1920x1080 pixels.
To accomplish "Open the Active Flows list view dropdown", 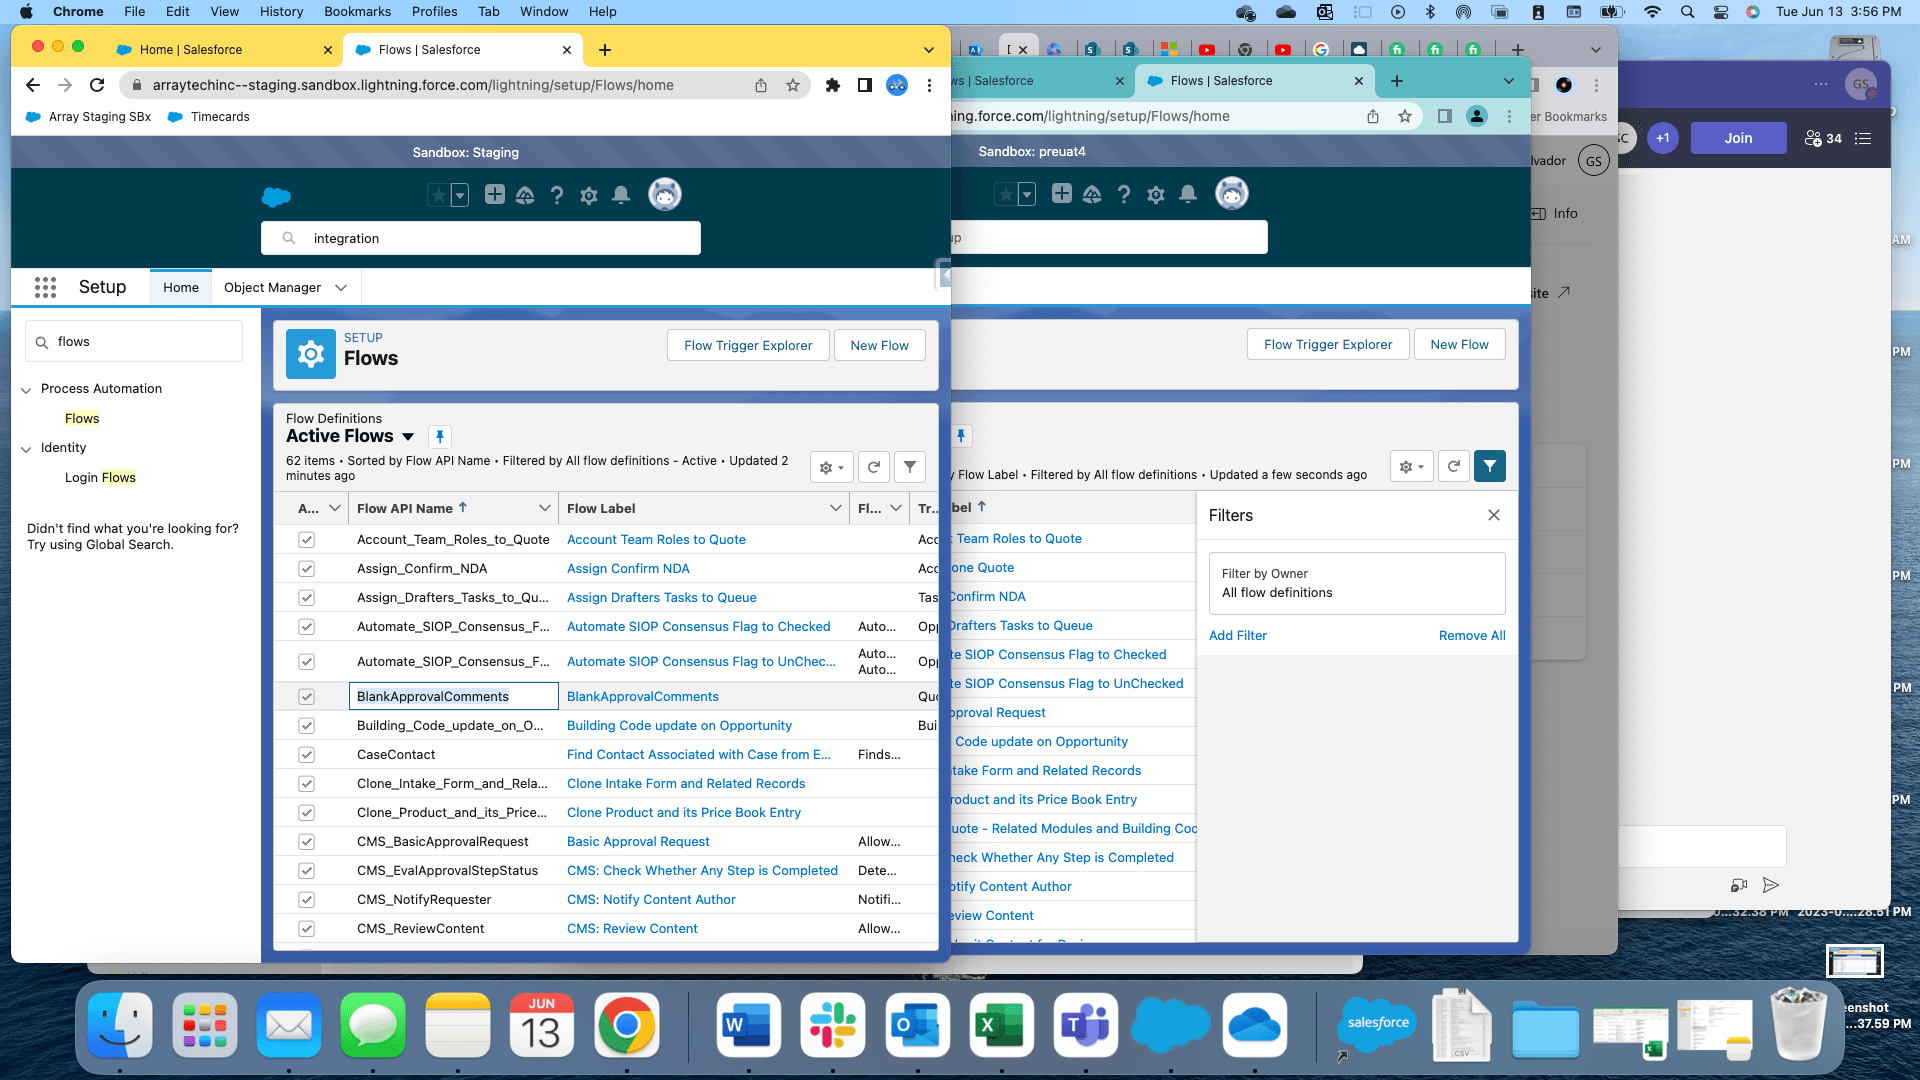I will pos(408,437).
